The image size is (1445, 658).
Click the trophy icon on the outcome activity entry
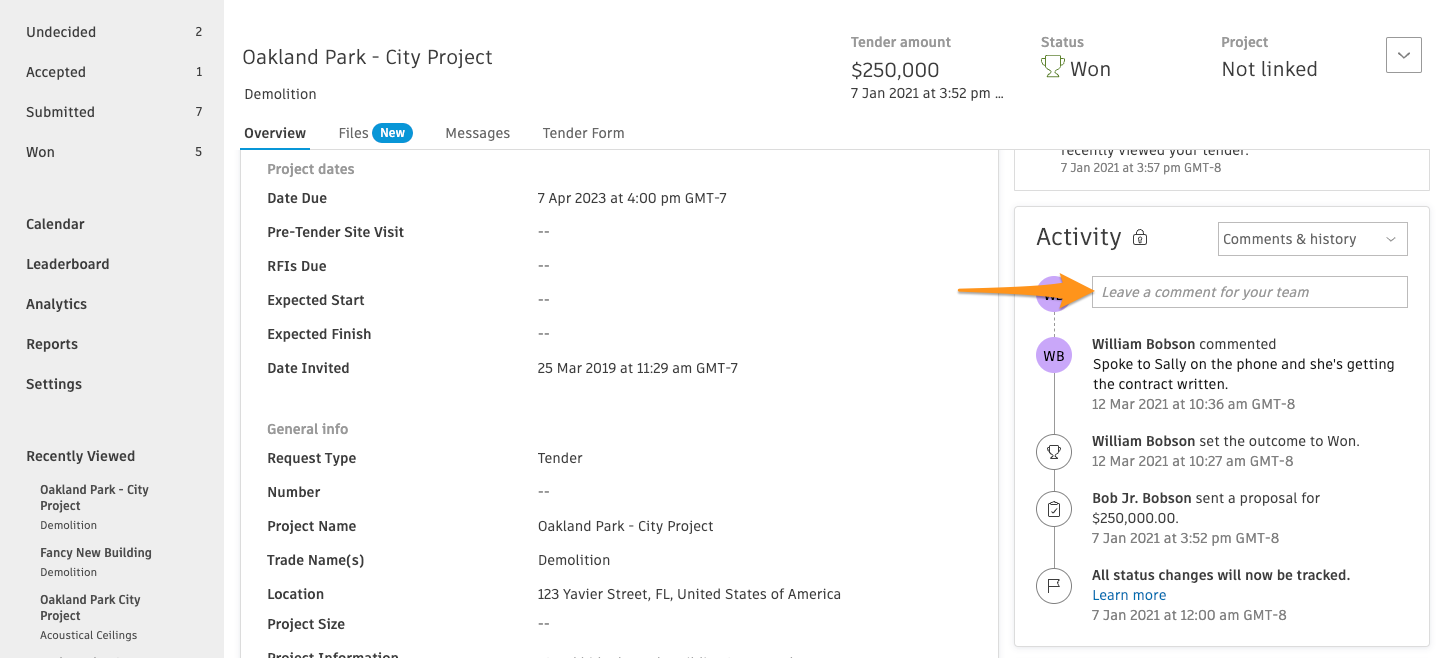click(x=1053, y=451)
